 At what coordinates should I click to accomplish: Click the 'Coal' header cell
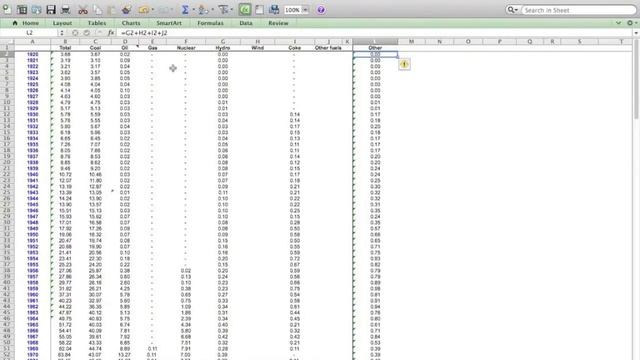point(95,48)
